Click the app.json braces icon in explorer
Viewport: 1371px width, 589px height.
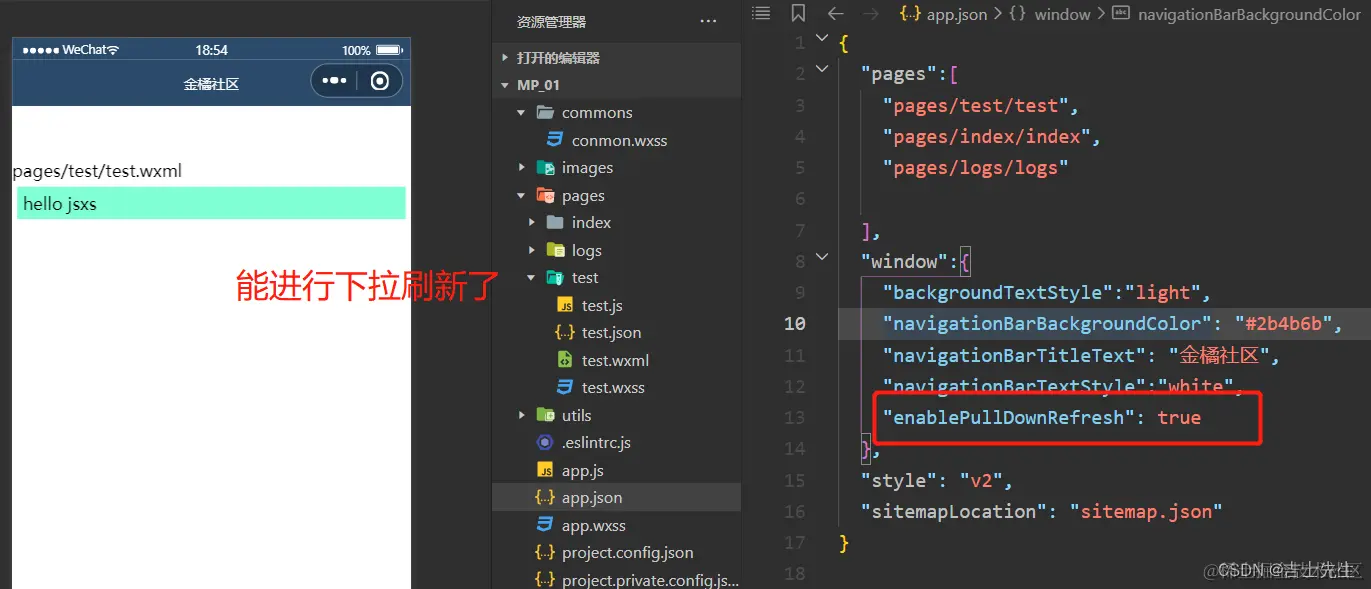point(545,497)
